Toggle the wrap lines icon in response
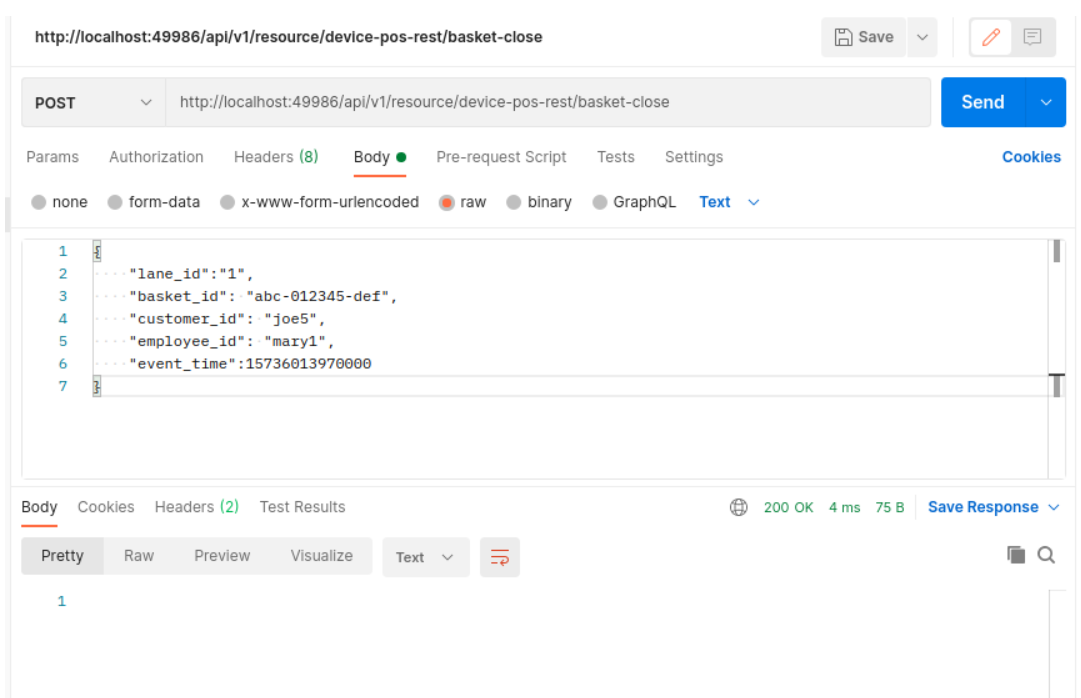This screenshot has height=698, width=1081. point(500,557)
